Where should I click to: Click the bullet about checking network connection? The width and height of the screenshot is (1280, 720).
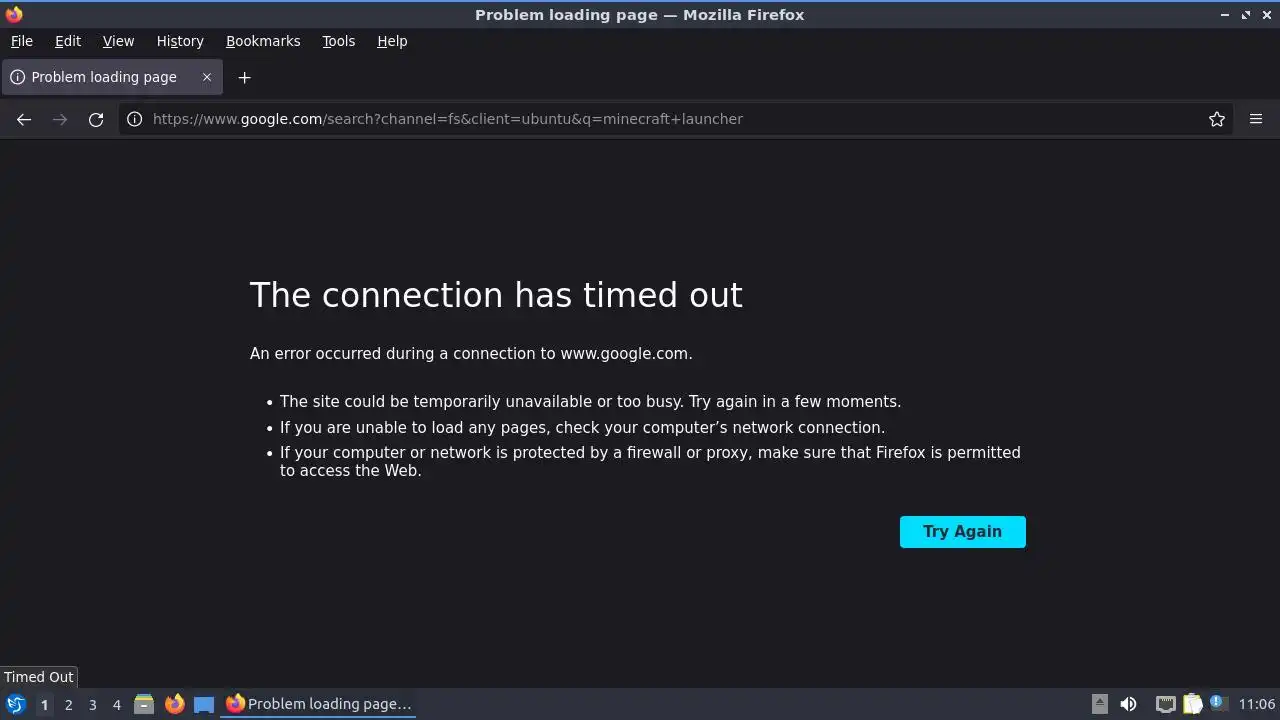pyautogui.click(x=582, y=427)
